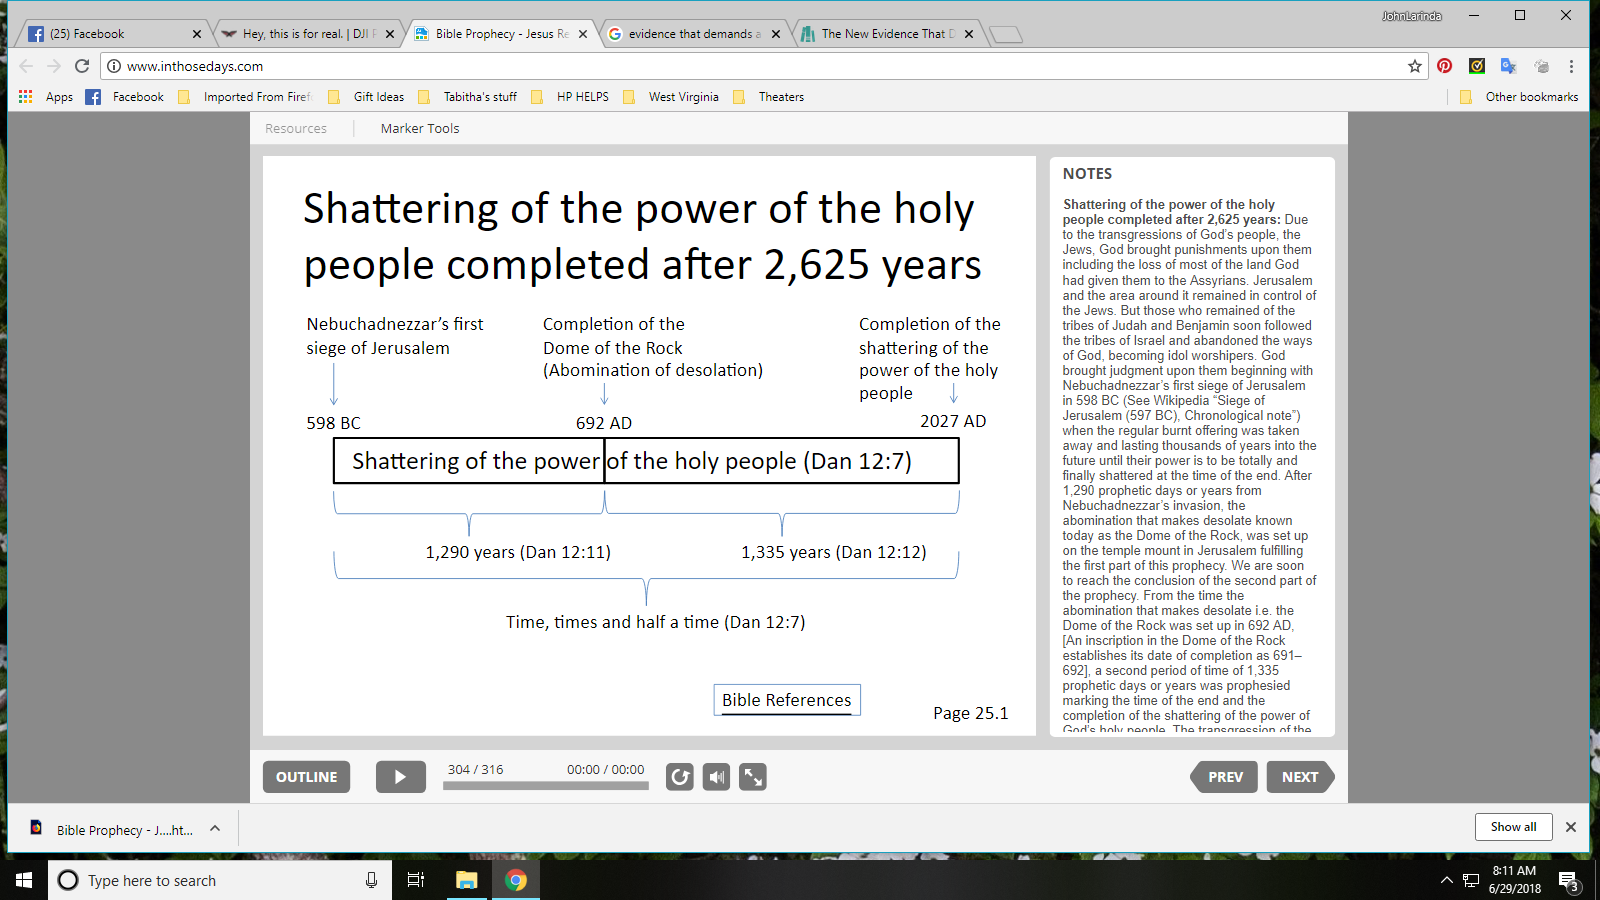Click the taskbar clock showing 8:11 AM

[x=1514, y=879]
